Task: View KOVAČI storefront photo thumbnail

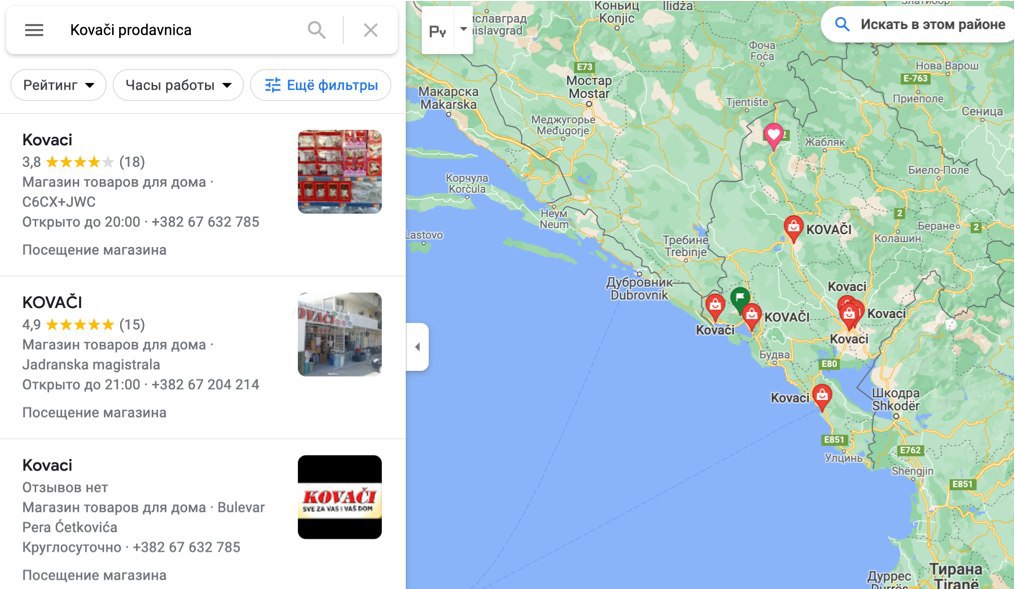Action: tap(340, 334)
